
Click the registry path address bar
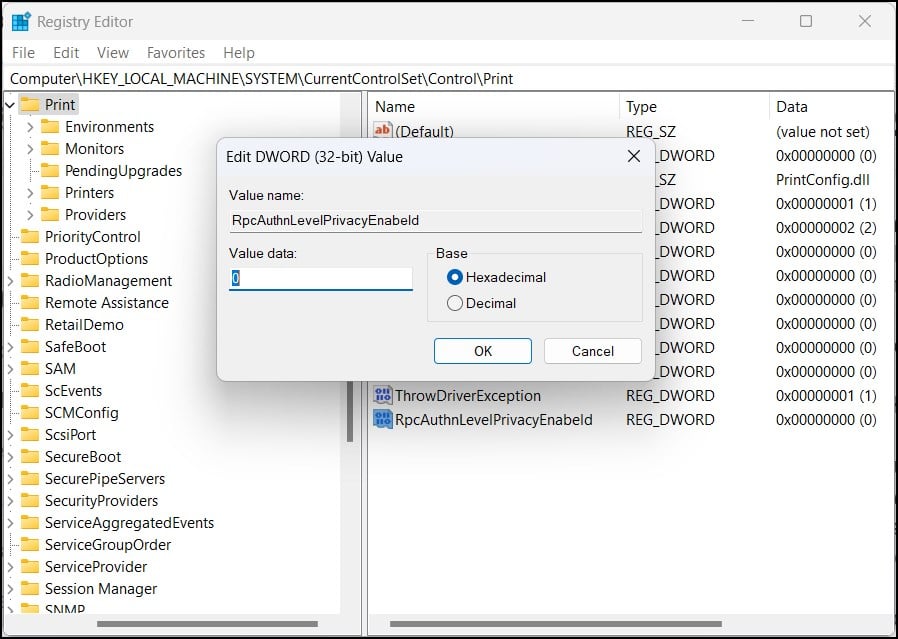[449, 78]
